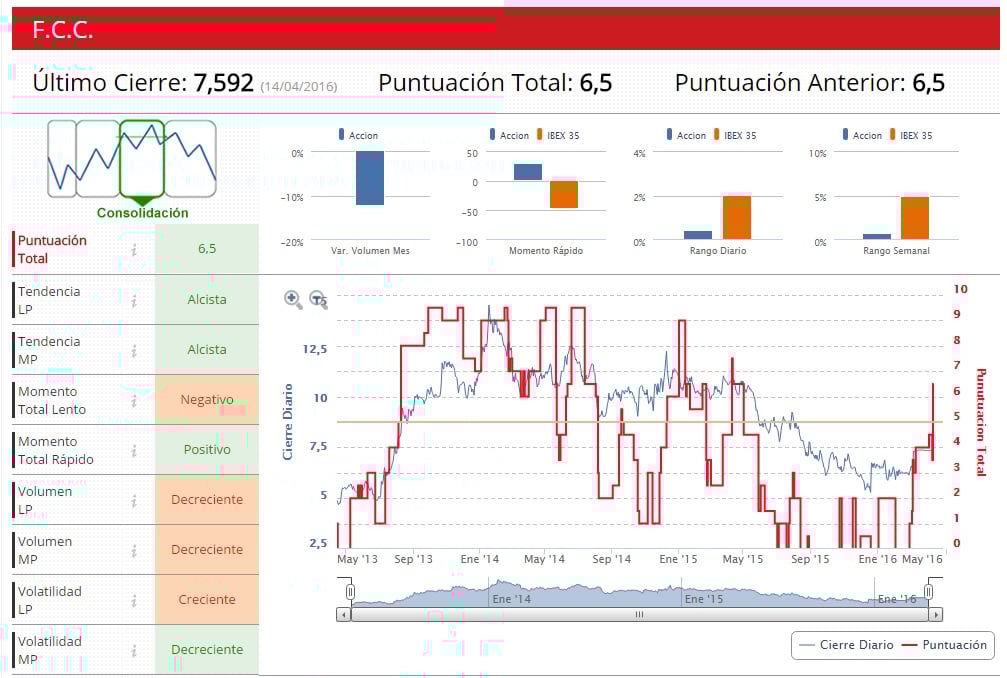Click the navigator scrollbar center grip

point(639,614)
